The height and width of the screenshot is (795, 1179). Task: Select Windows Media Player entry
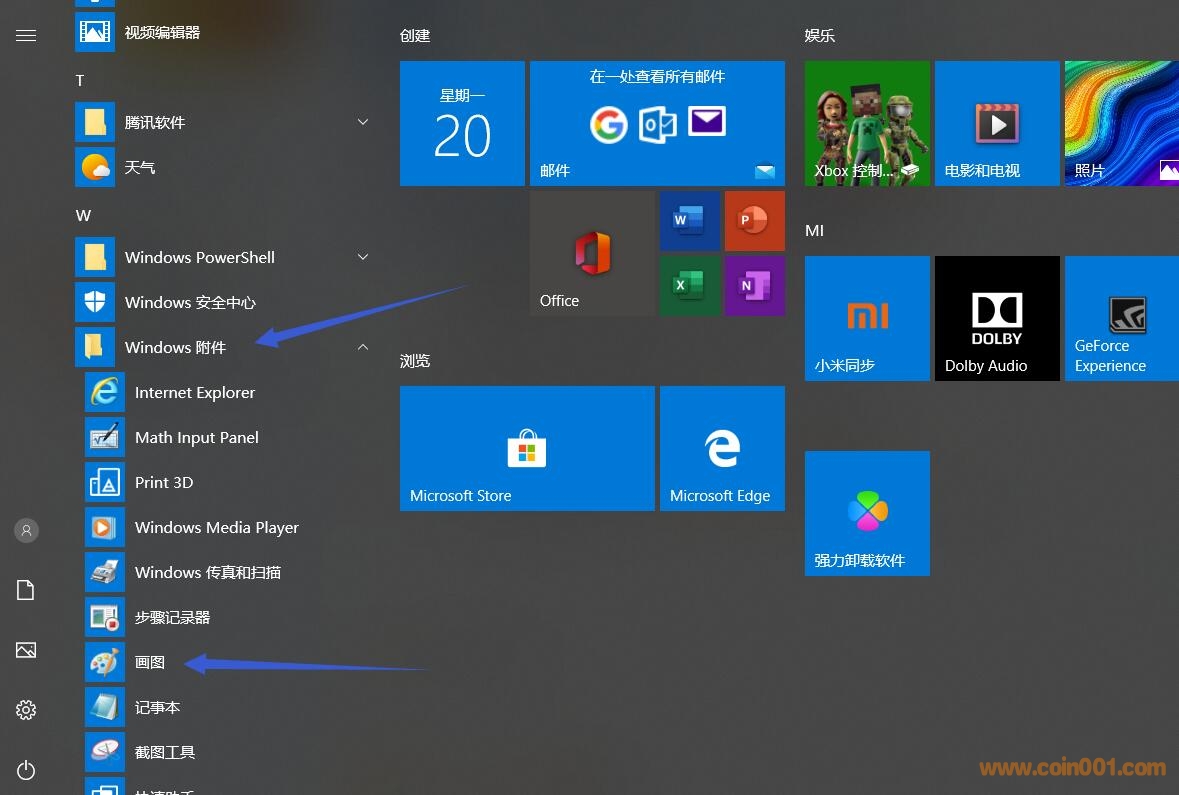[x=216, y=527]
